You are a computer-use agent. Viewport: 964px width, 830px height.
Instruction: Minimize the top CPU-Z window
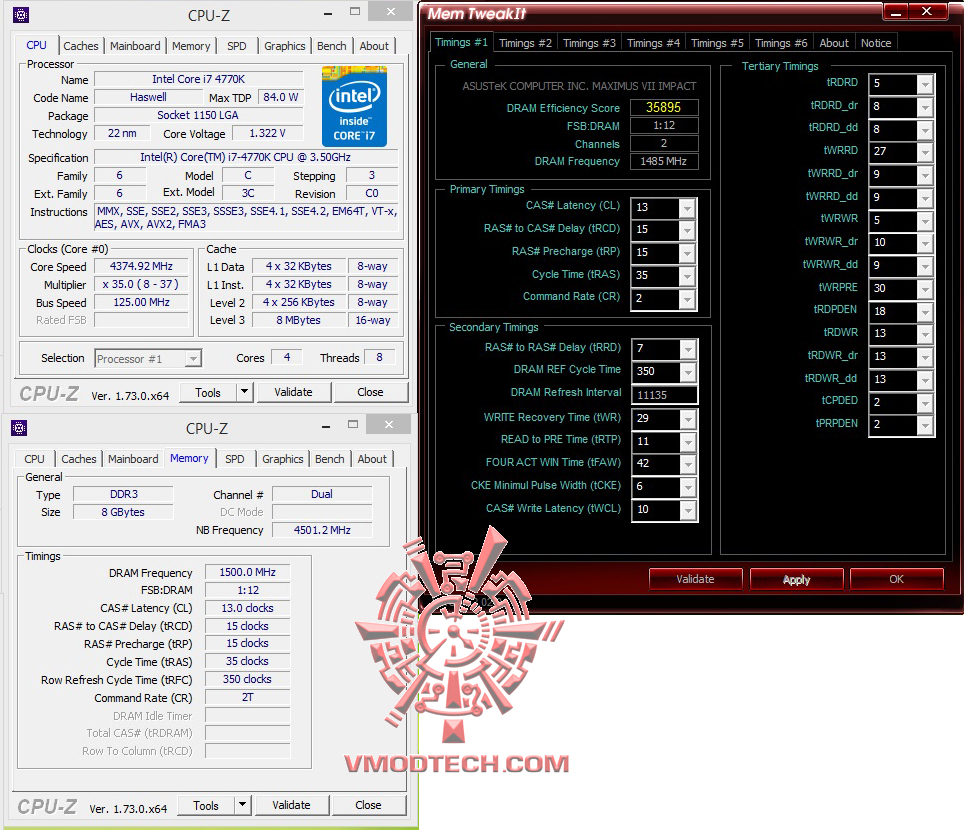click(x=328, y=14)
